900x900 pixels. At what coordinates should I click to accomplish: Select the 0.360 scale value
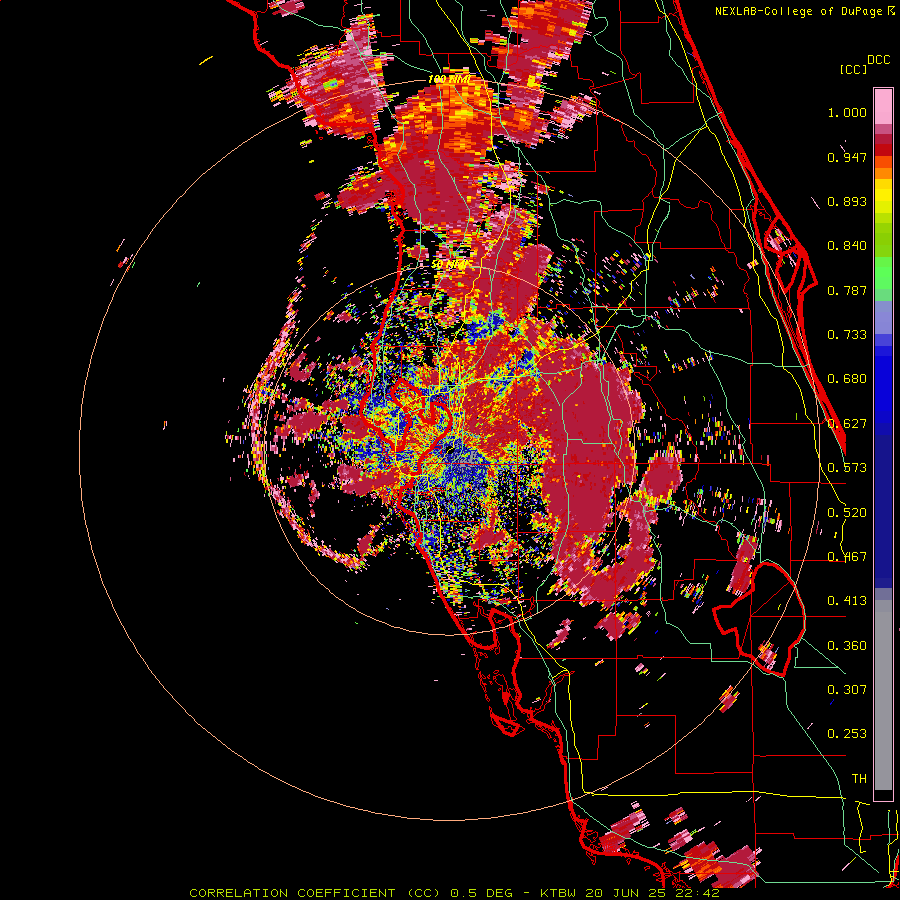point(847,646)
